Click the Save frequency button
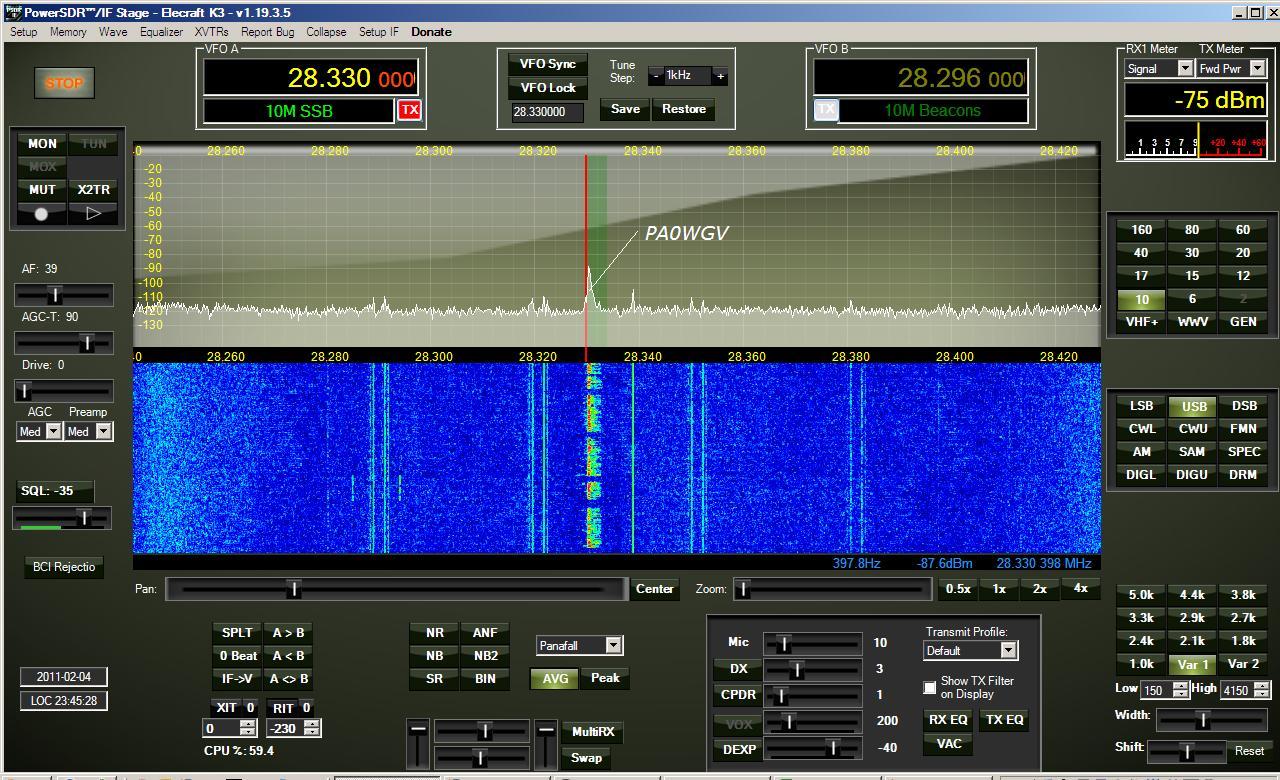Screen dimensions: 1280x780 pyautogui.click(x=625, y=109)
